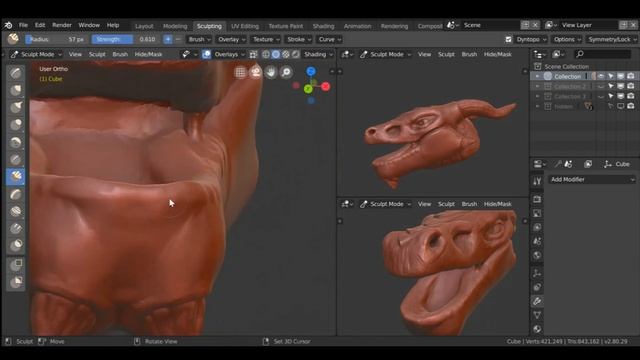Toggle the grid perspective/ortho view button
Image resolution: width=640 pixels, height=360 pixels.
coord(240,72)
